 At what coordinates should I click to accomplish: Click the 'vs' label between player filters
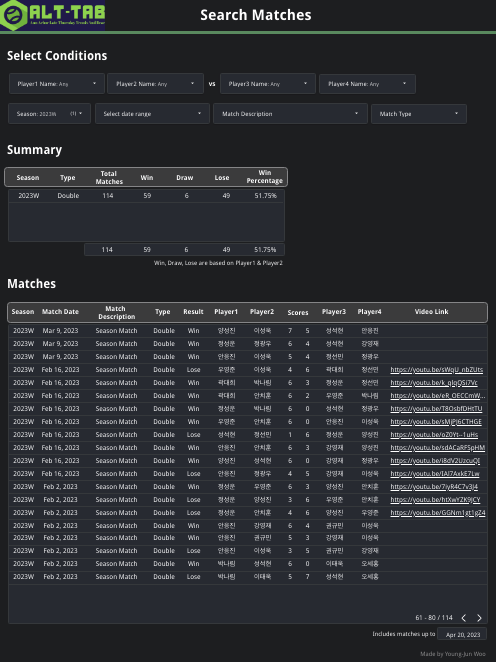[x=212, y=84]
